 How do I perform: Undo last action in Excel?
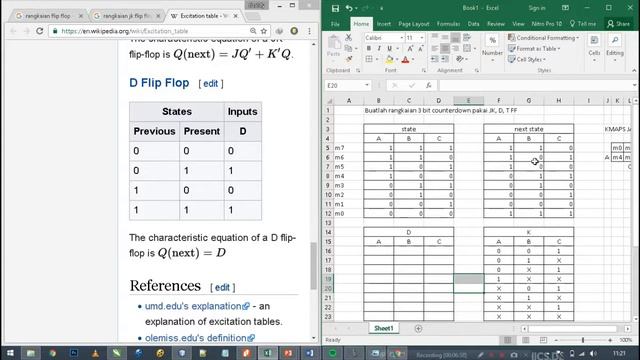[x=349, y=8]
